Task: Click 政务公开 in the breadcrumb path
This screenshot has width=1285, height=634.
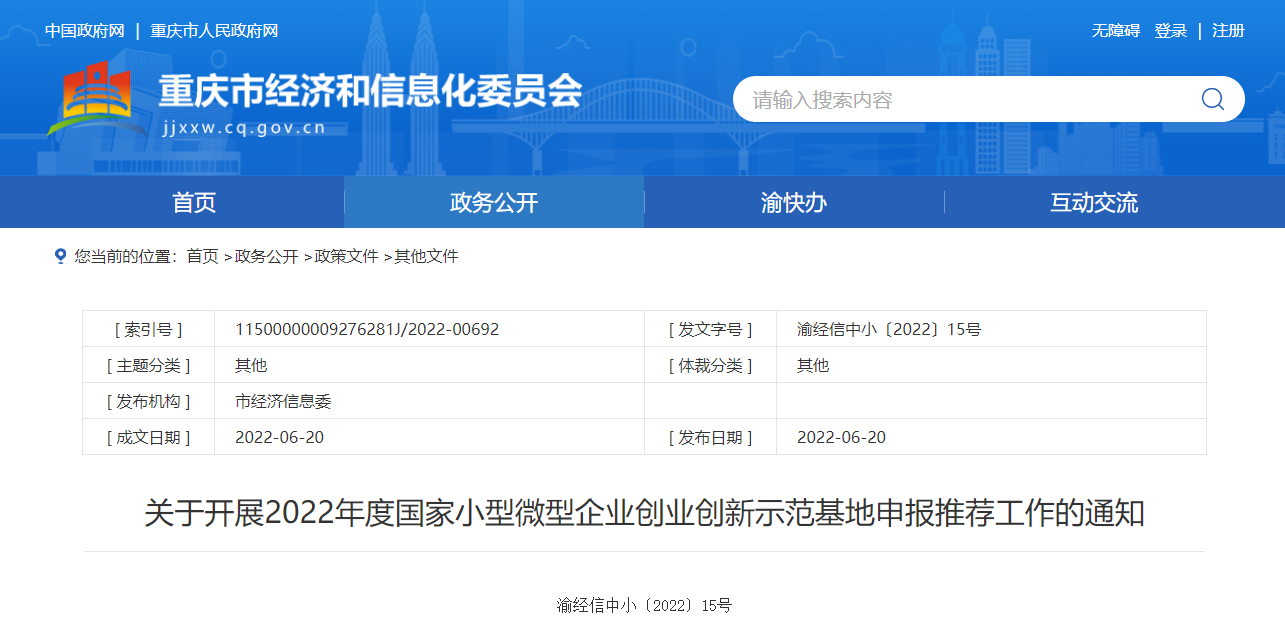Action: pyautogui.click(x=266, y=256)
